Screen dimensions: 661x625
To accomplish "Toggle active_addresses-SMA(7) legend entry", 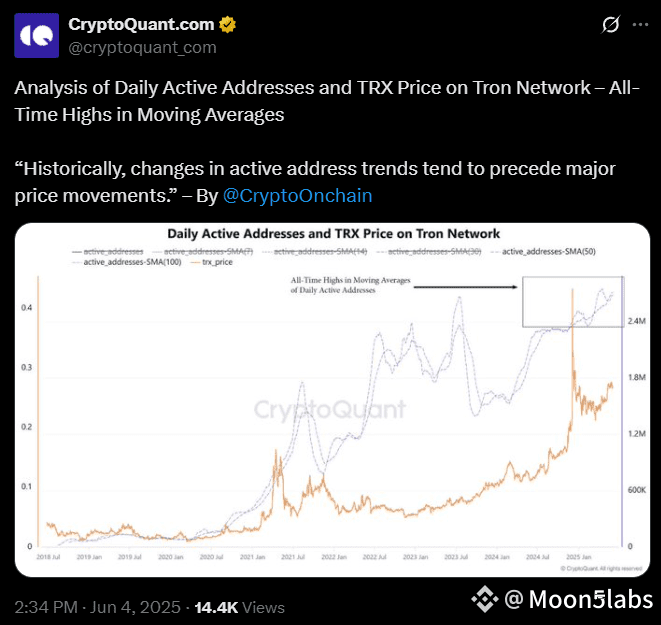I will (203, 252).
